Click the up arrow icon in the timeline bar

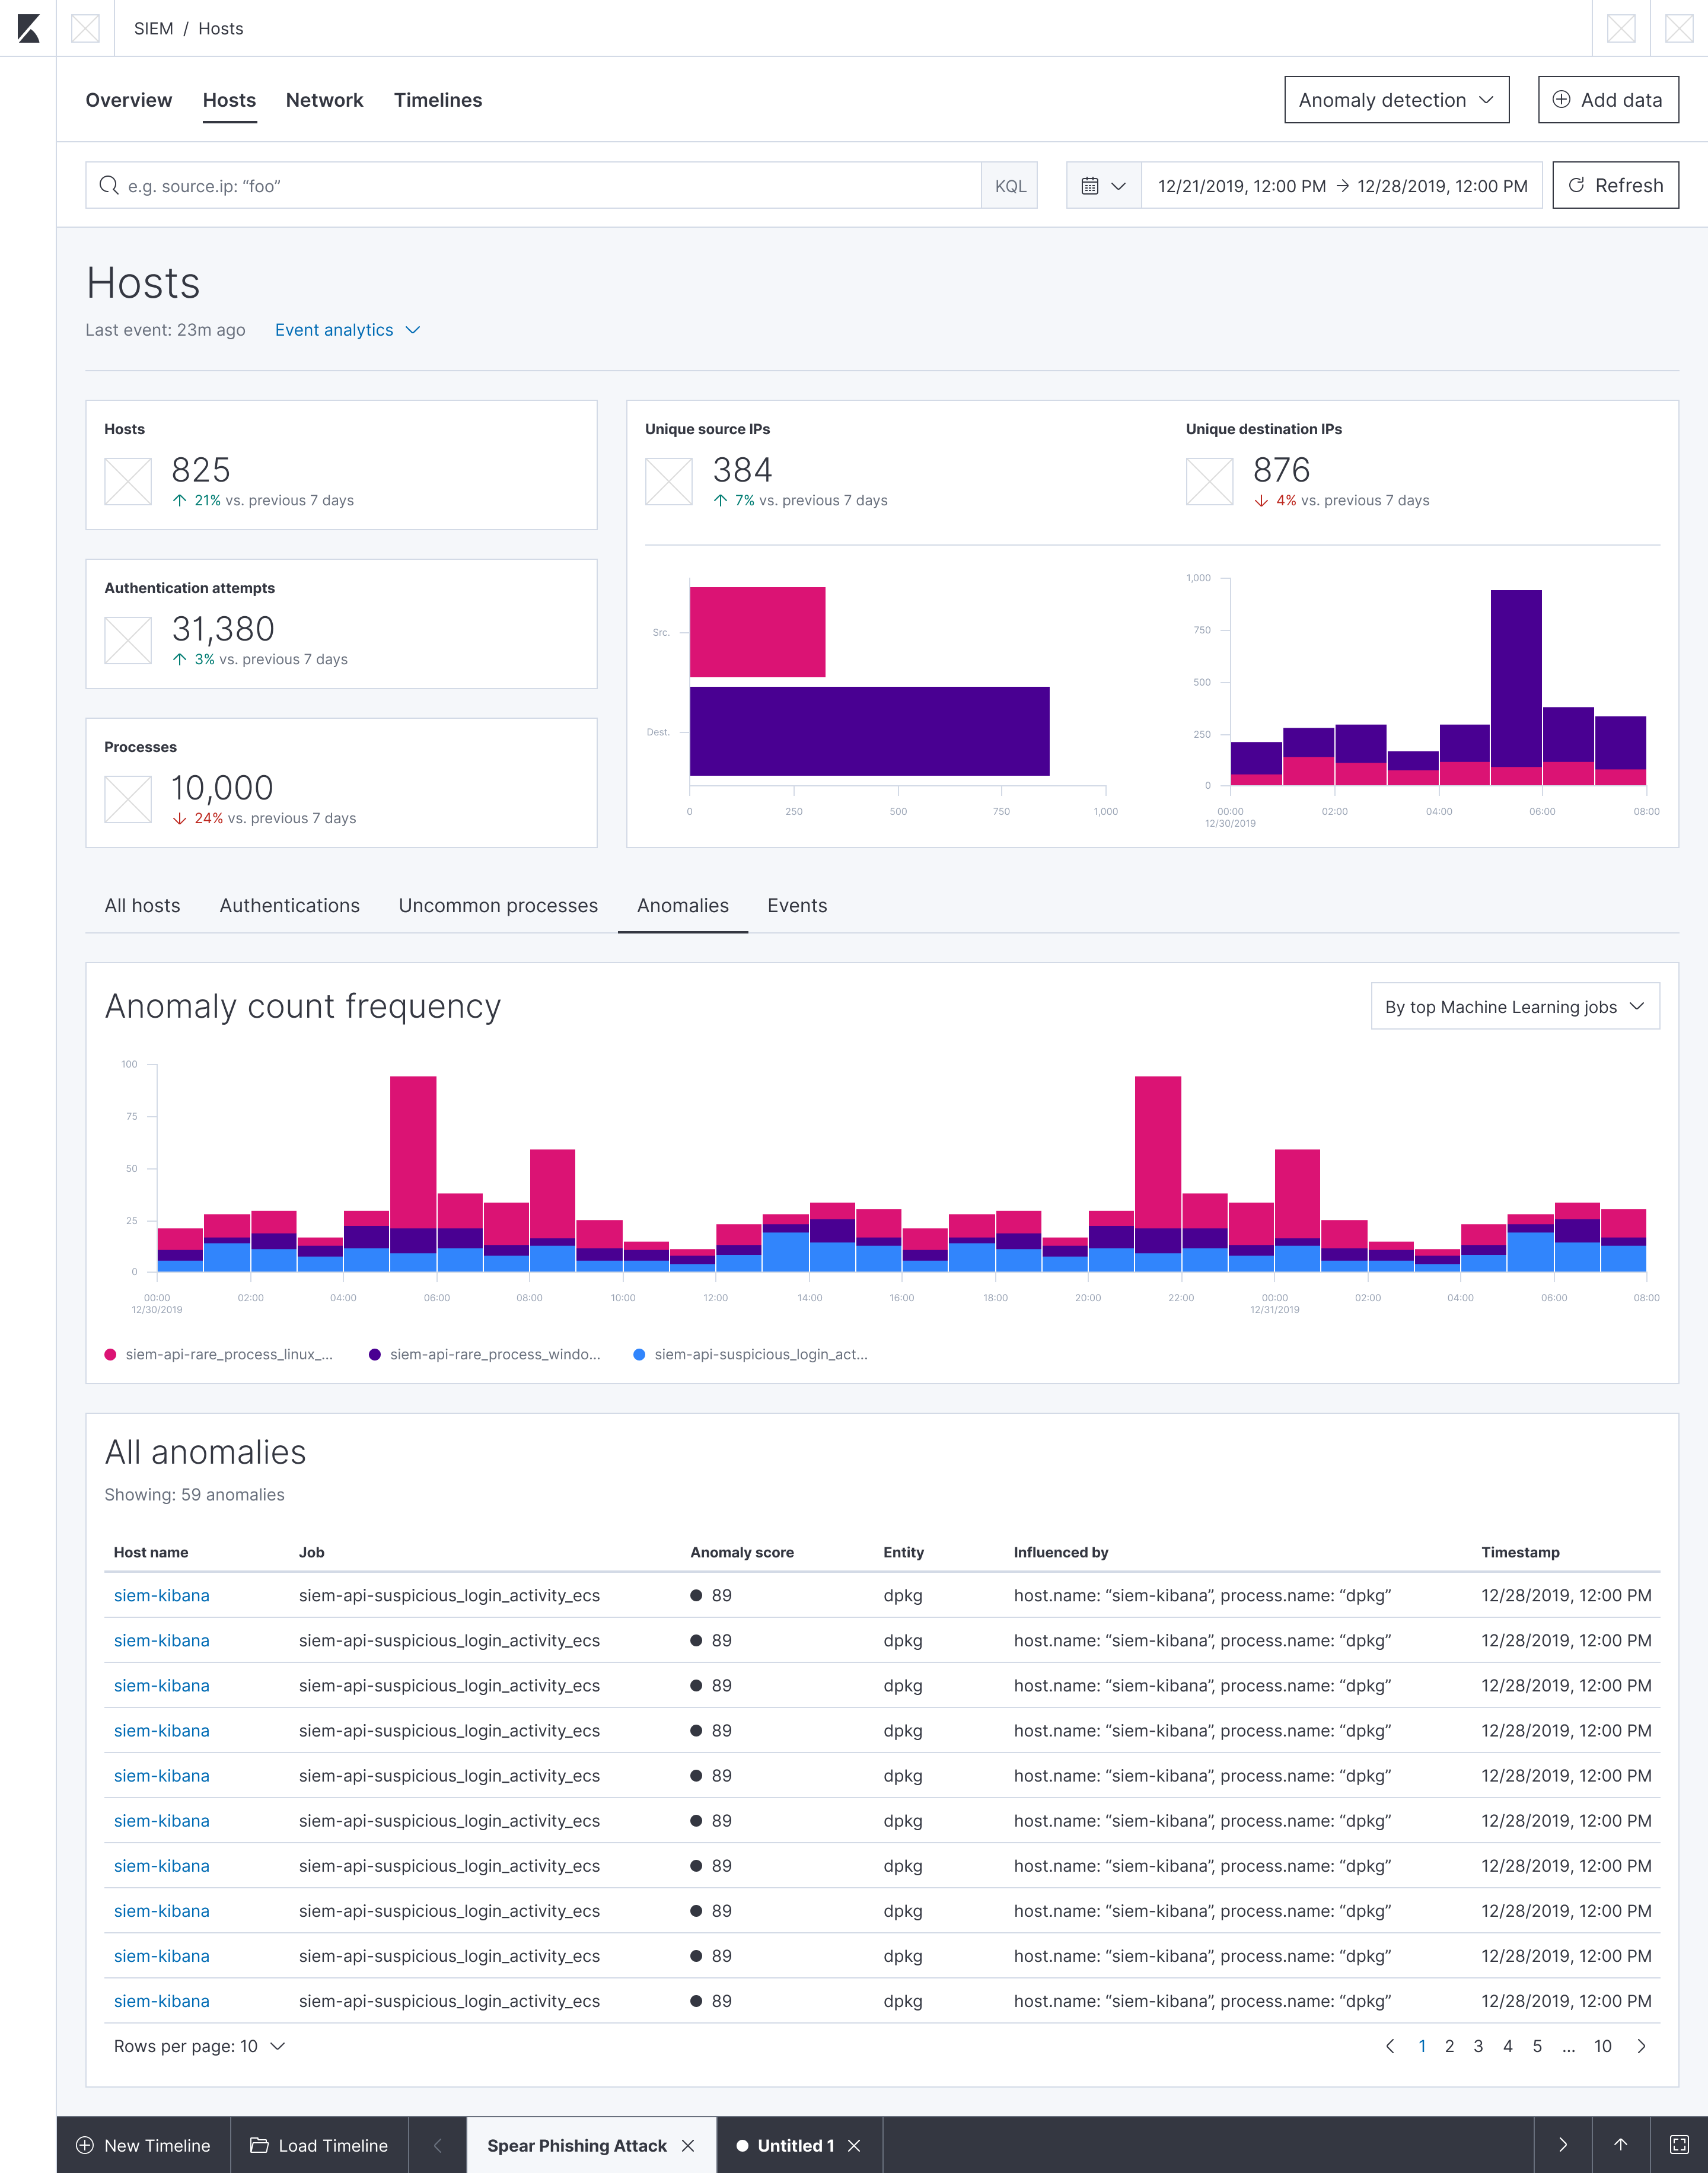click(x=1621, y=2145)
